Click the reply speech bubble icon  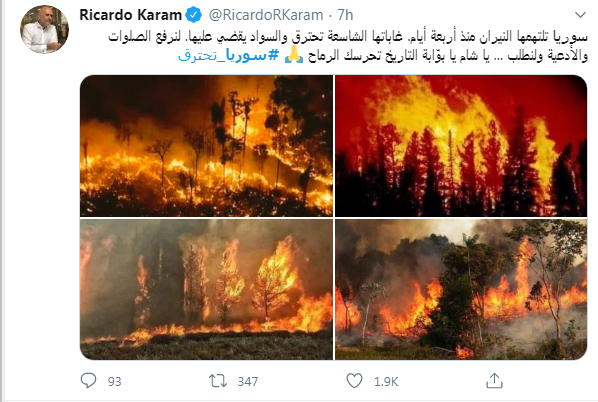click(88, 381)
